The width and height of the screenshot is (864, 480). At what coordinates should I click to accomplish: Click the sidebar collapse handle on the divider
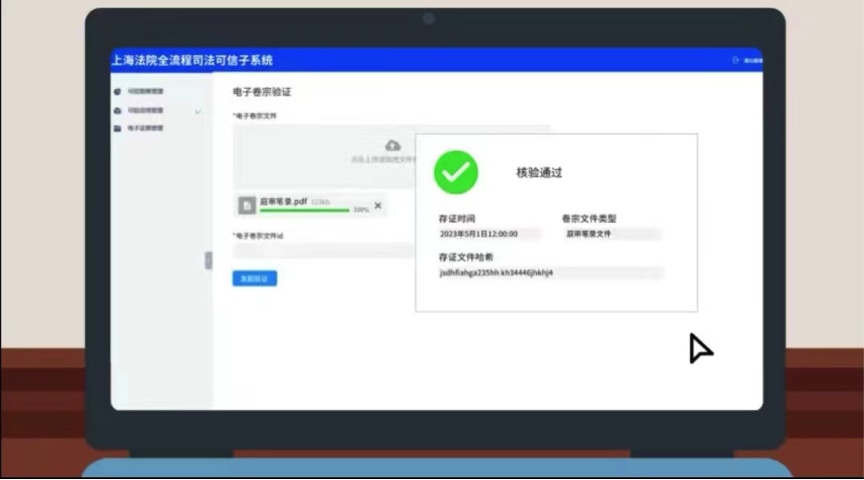[208, 260]
